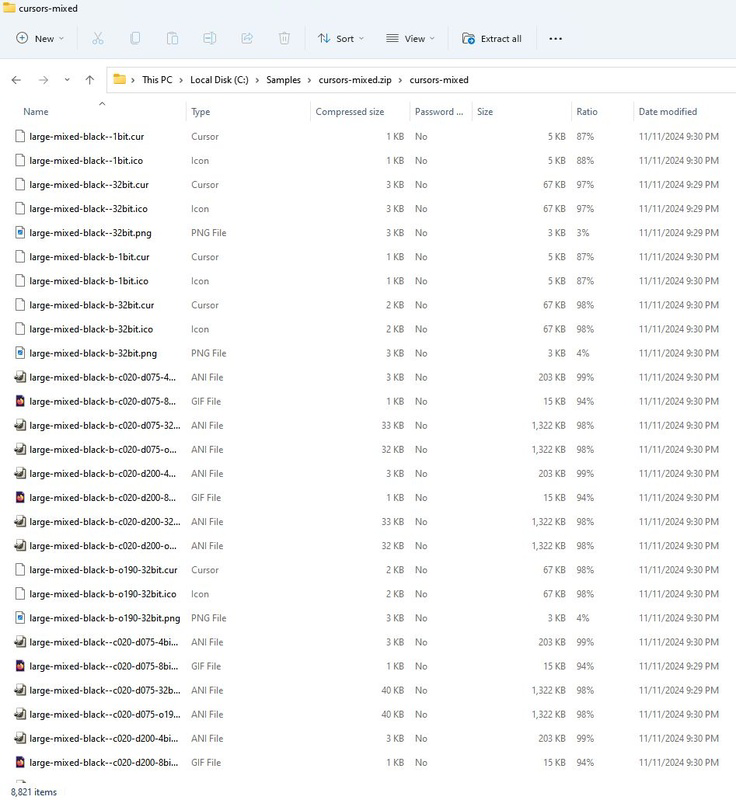Open recent locations chevron
This screenshot has height=800, width=736.
point(67,80)
